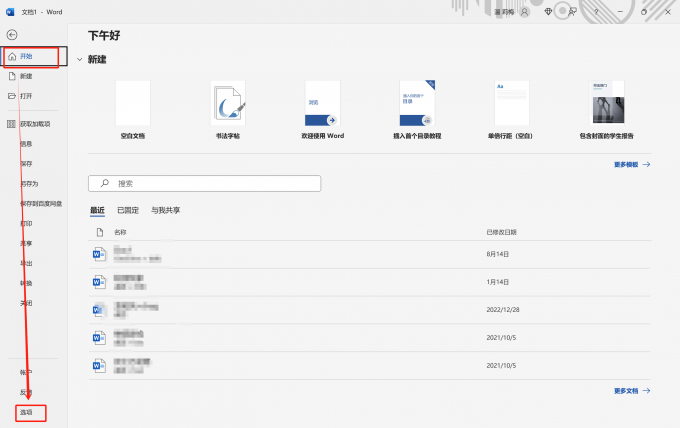The height and width of the screenshot is (428, 680).
Task: Click the back arrow to return to document
Action: [x=12, y=35]
